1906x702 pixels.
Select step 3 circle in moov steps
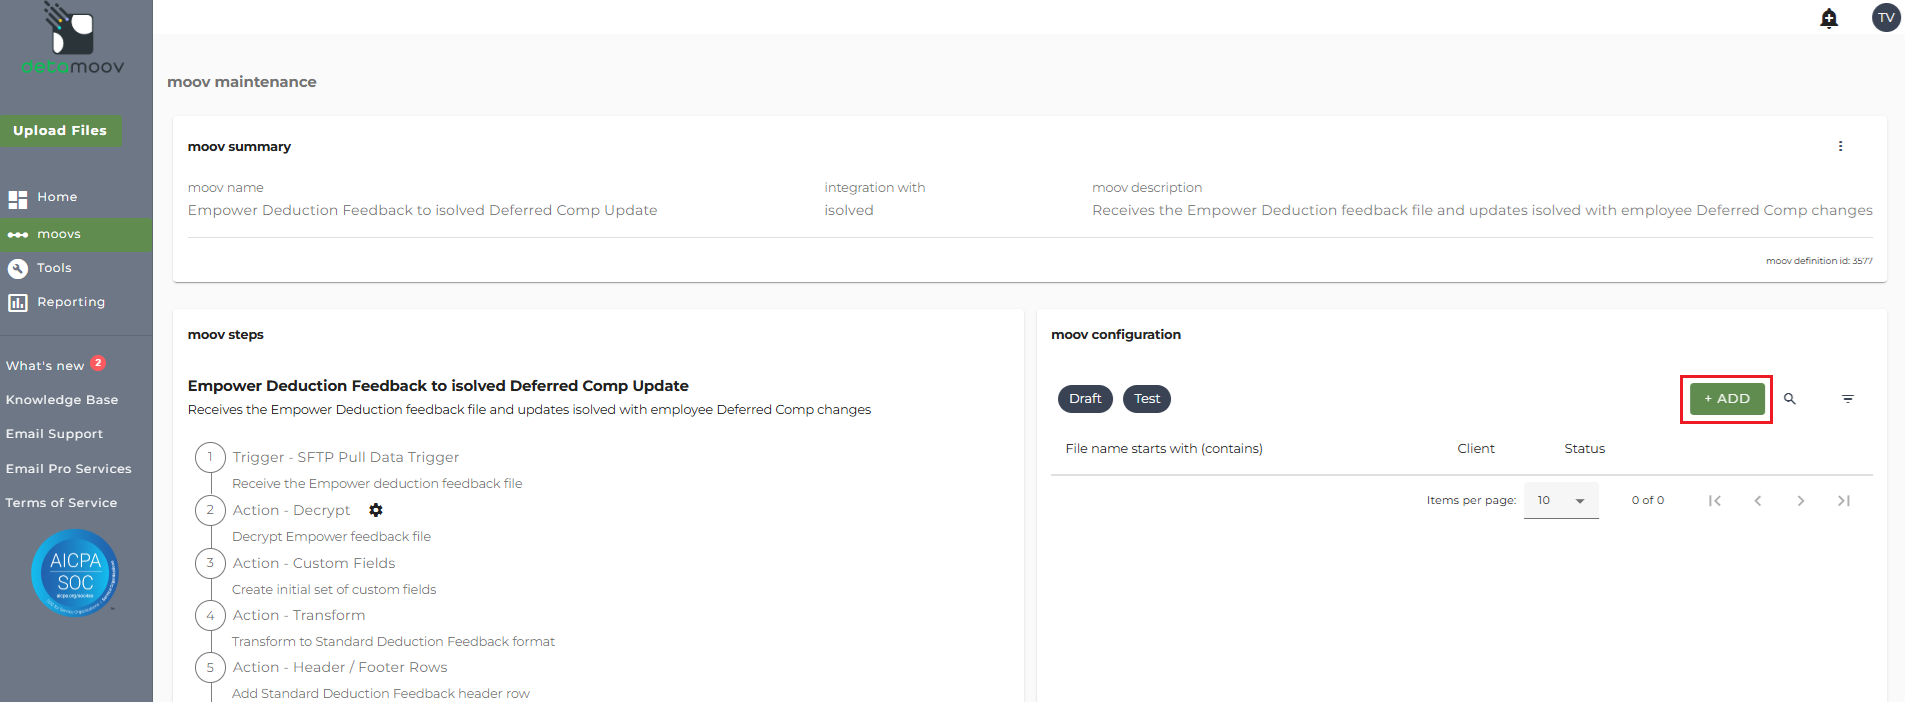coord(210,563)
